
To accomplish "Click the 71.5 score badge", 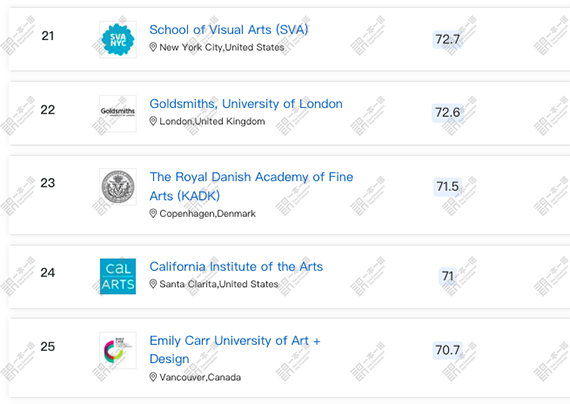I will tap(447, 187).
